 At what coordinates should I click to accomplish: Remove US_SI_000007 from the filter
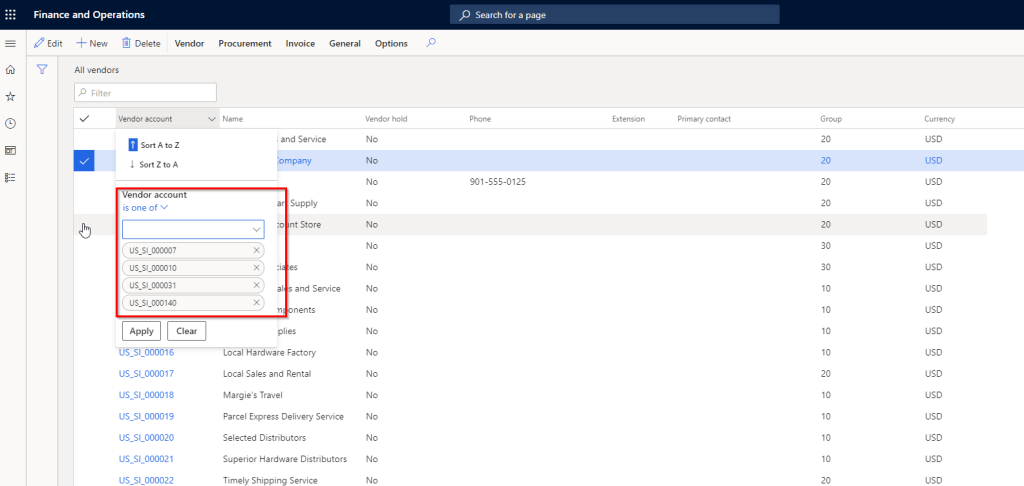257,250
